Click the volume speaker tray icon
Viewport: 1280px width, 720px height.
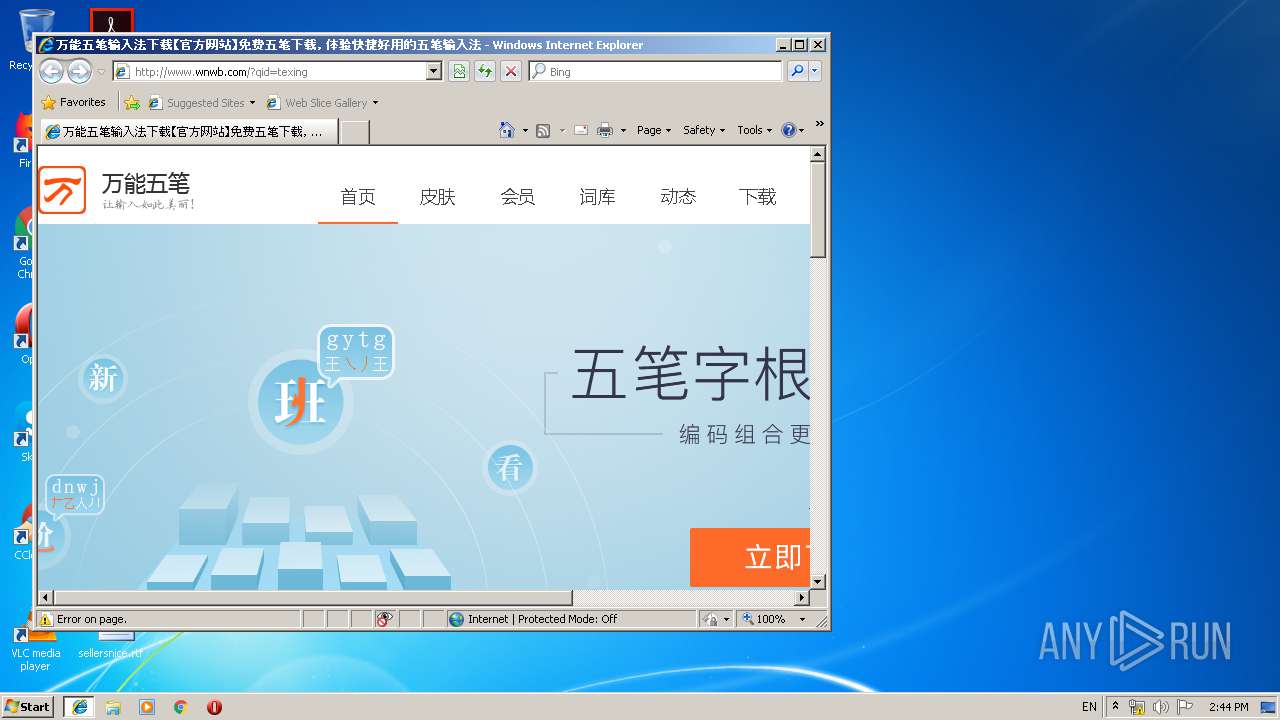pos(1161,707)
